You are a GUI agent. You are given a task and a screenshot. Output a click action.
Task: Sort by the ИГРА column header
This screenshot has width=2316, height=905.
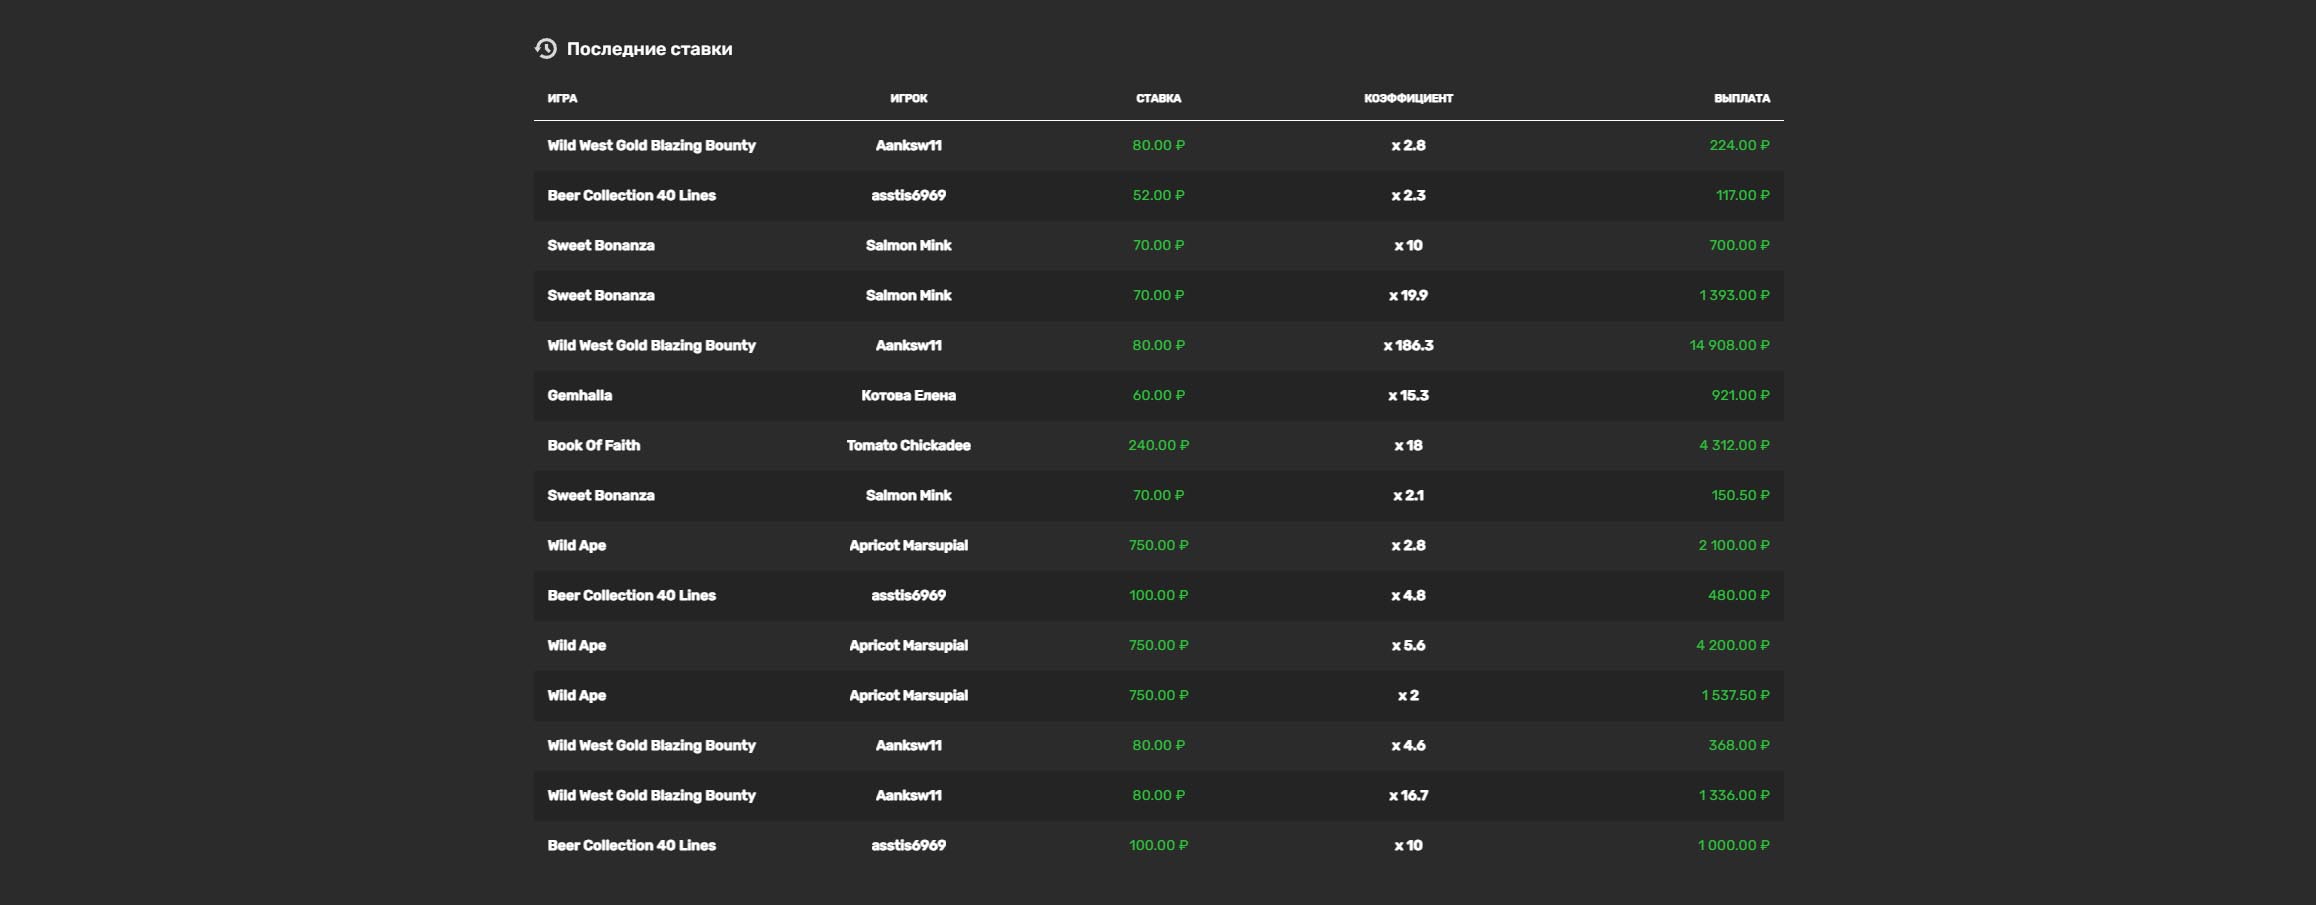[562, 98]
